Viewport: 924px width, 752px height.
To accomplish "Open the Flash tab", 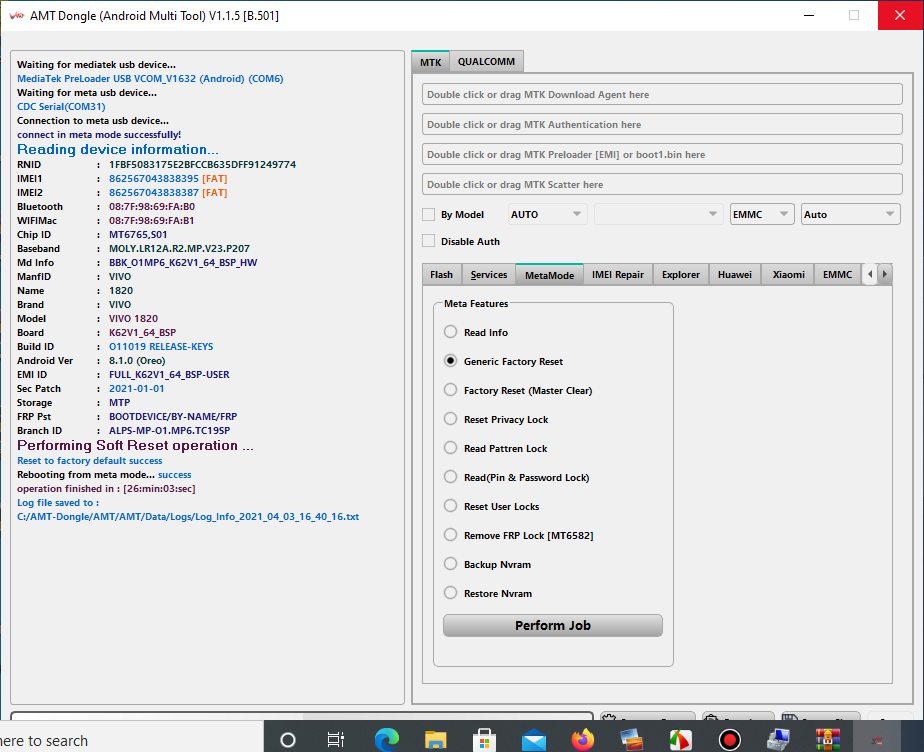I will [x=441, y=275].
